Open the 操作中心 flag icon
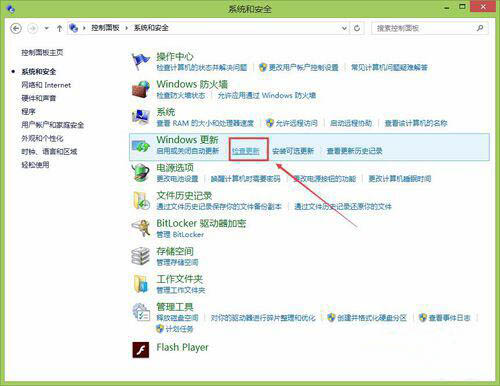The width and height of the screenshot is (500, 386). [x=140, y=61]
